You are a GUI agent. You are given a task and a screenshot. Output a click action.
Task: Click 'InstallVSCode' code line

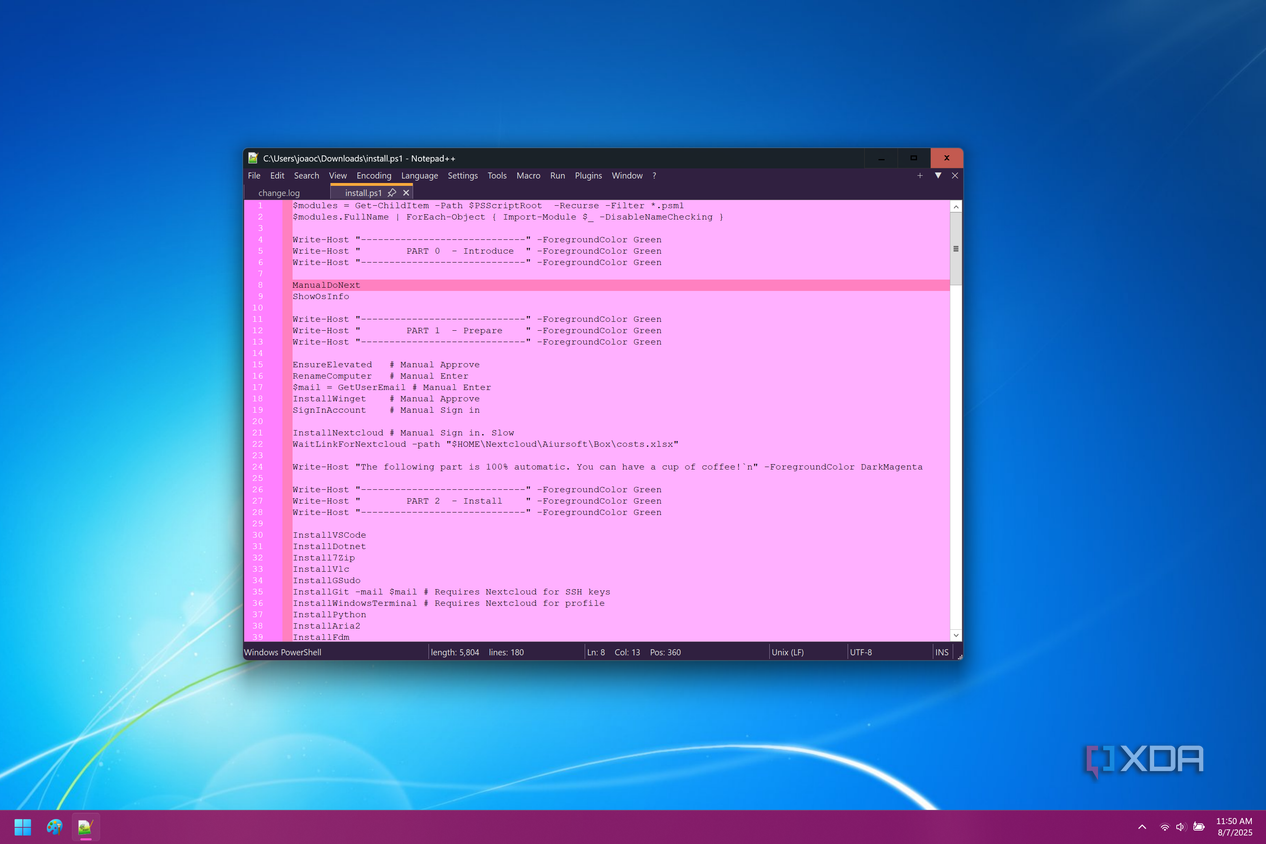coord(329,535)
